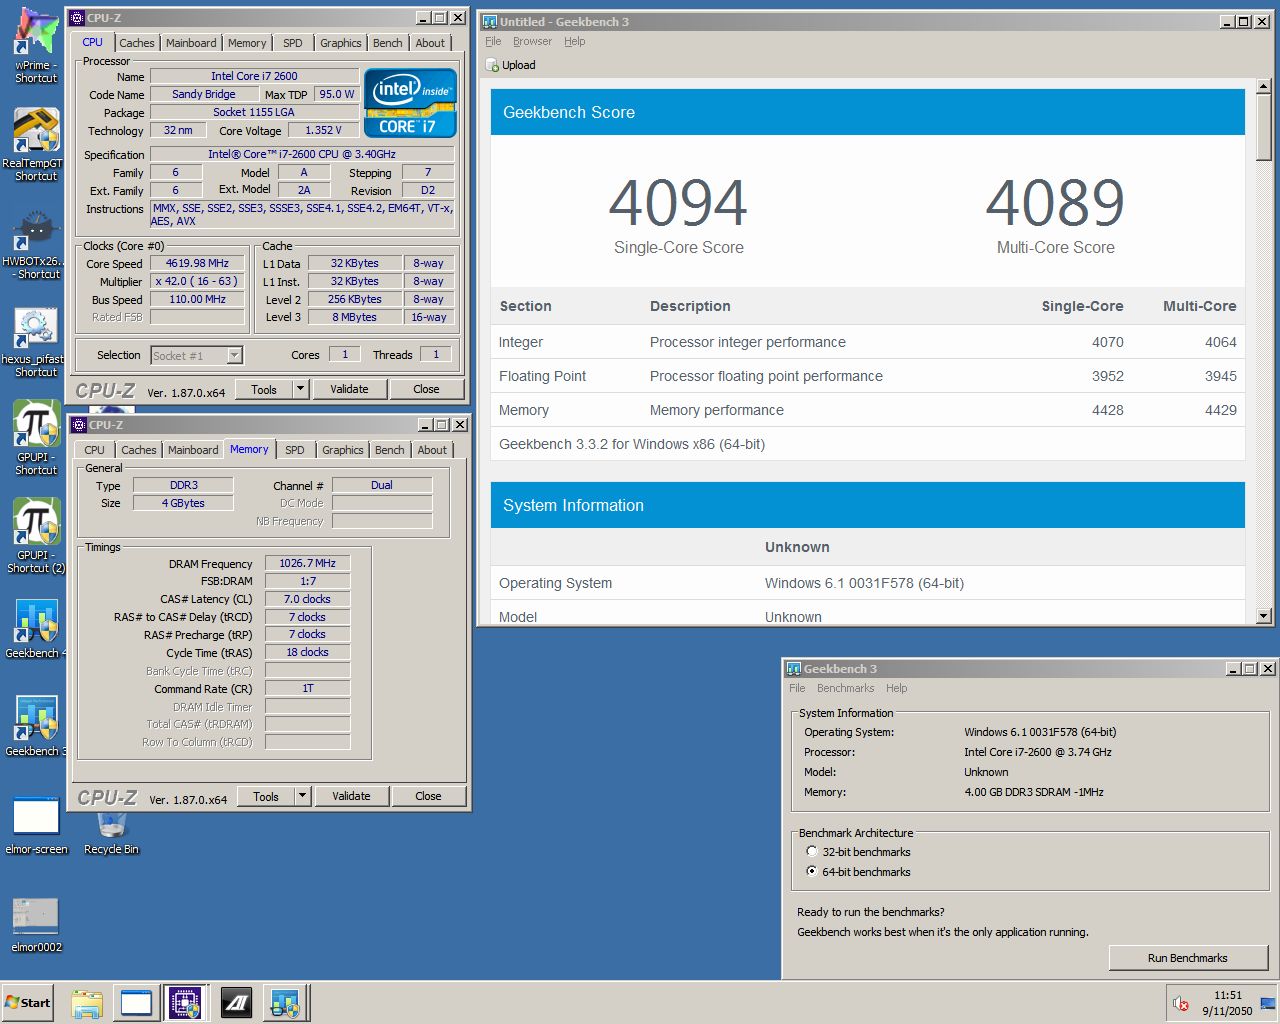Click the Intel Core i7 logo in CPU-Z

410,103
